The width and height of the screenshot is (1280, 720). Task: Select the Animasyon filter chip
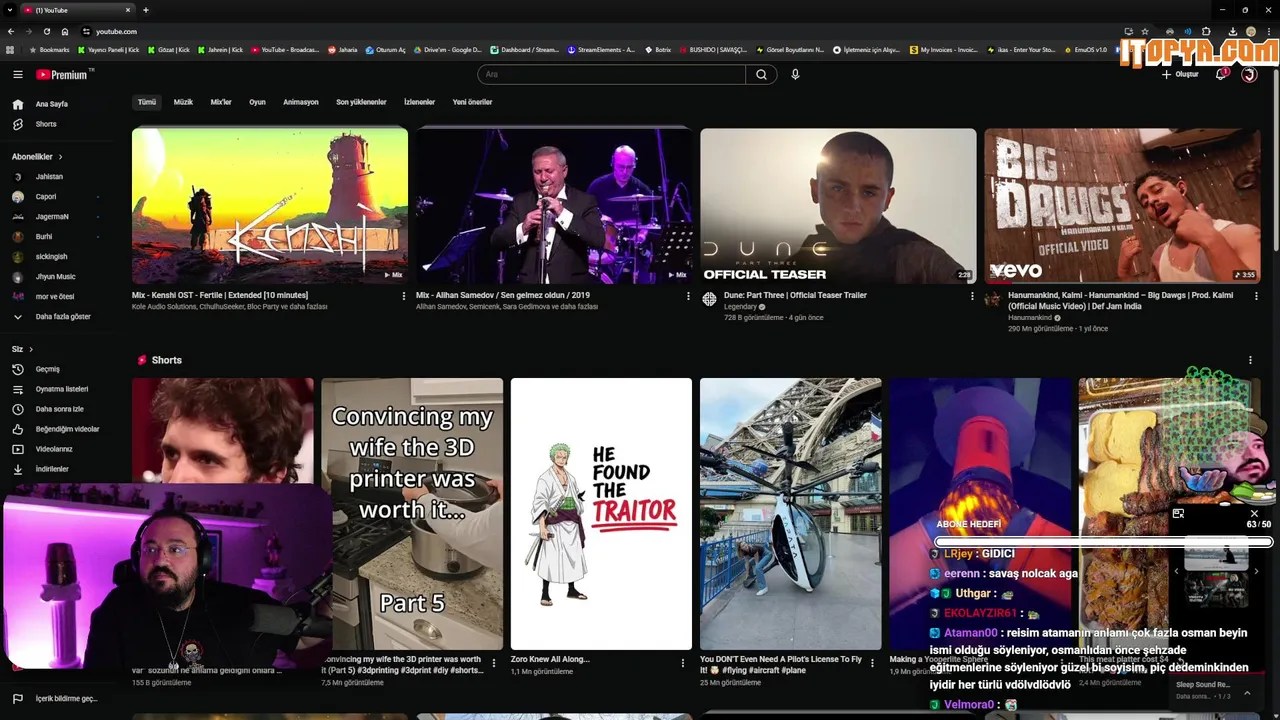point(300,102)
